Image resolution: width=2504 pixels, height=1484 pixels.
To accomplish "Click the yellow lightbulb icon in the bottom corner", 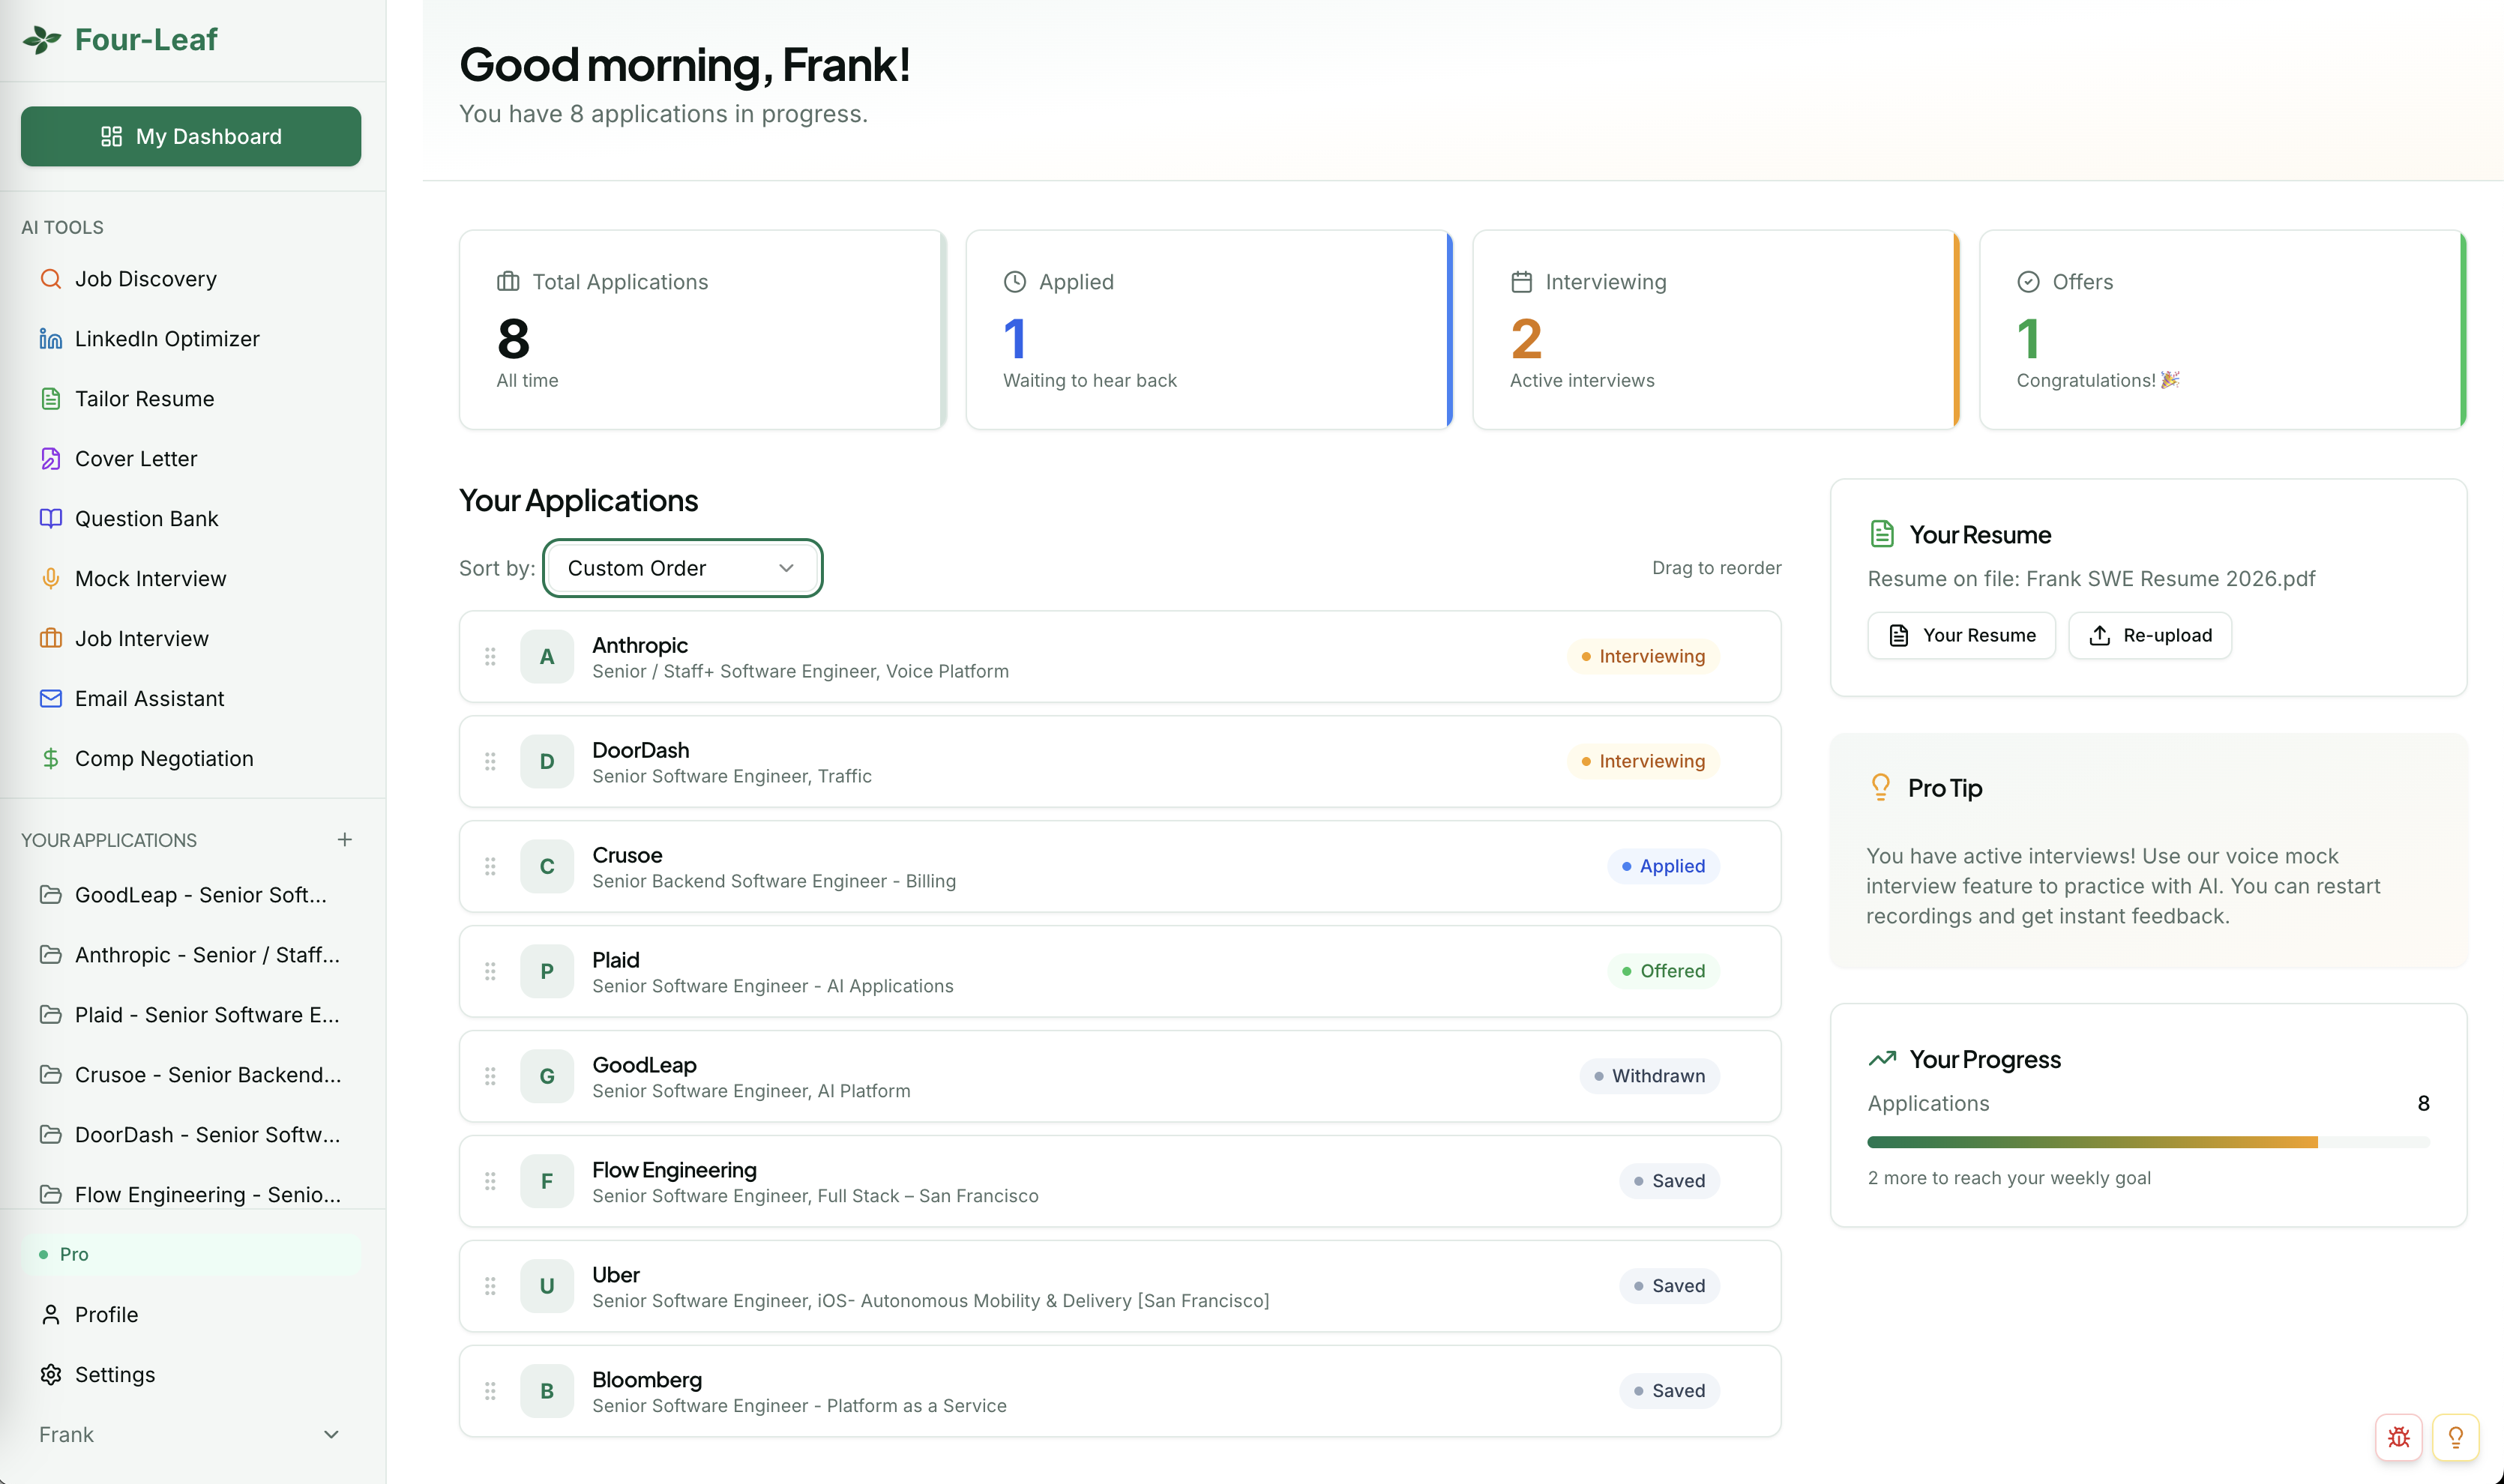I will click(x=2455, y=1437).
